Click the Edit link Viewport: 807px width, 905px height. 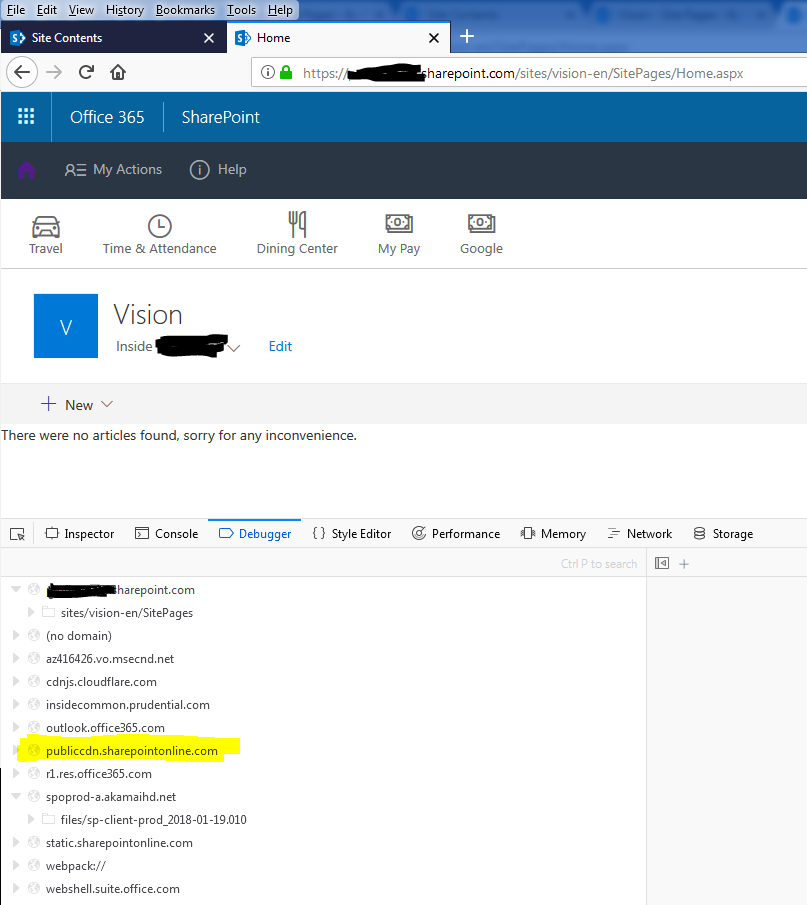pyautogui.click(x=280, y=346)
